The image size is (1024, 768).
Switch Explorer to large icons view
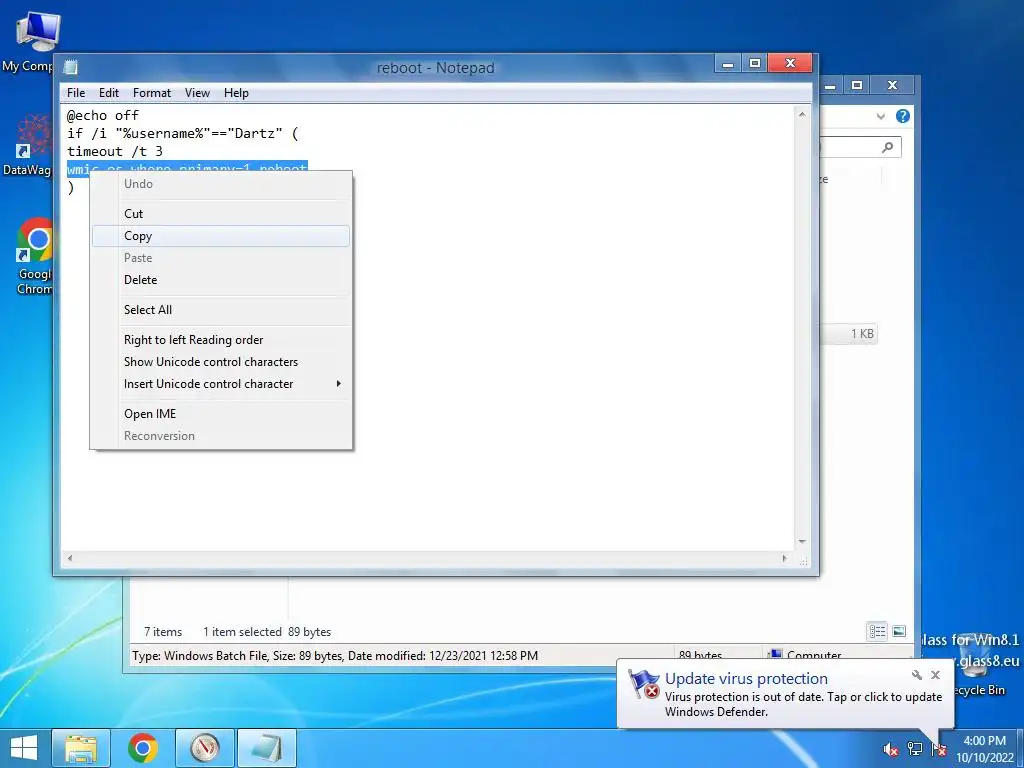pyautogui.click(x=899, y=631)
